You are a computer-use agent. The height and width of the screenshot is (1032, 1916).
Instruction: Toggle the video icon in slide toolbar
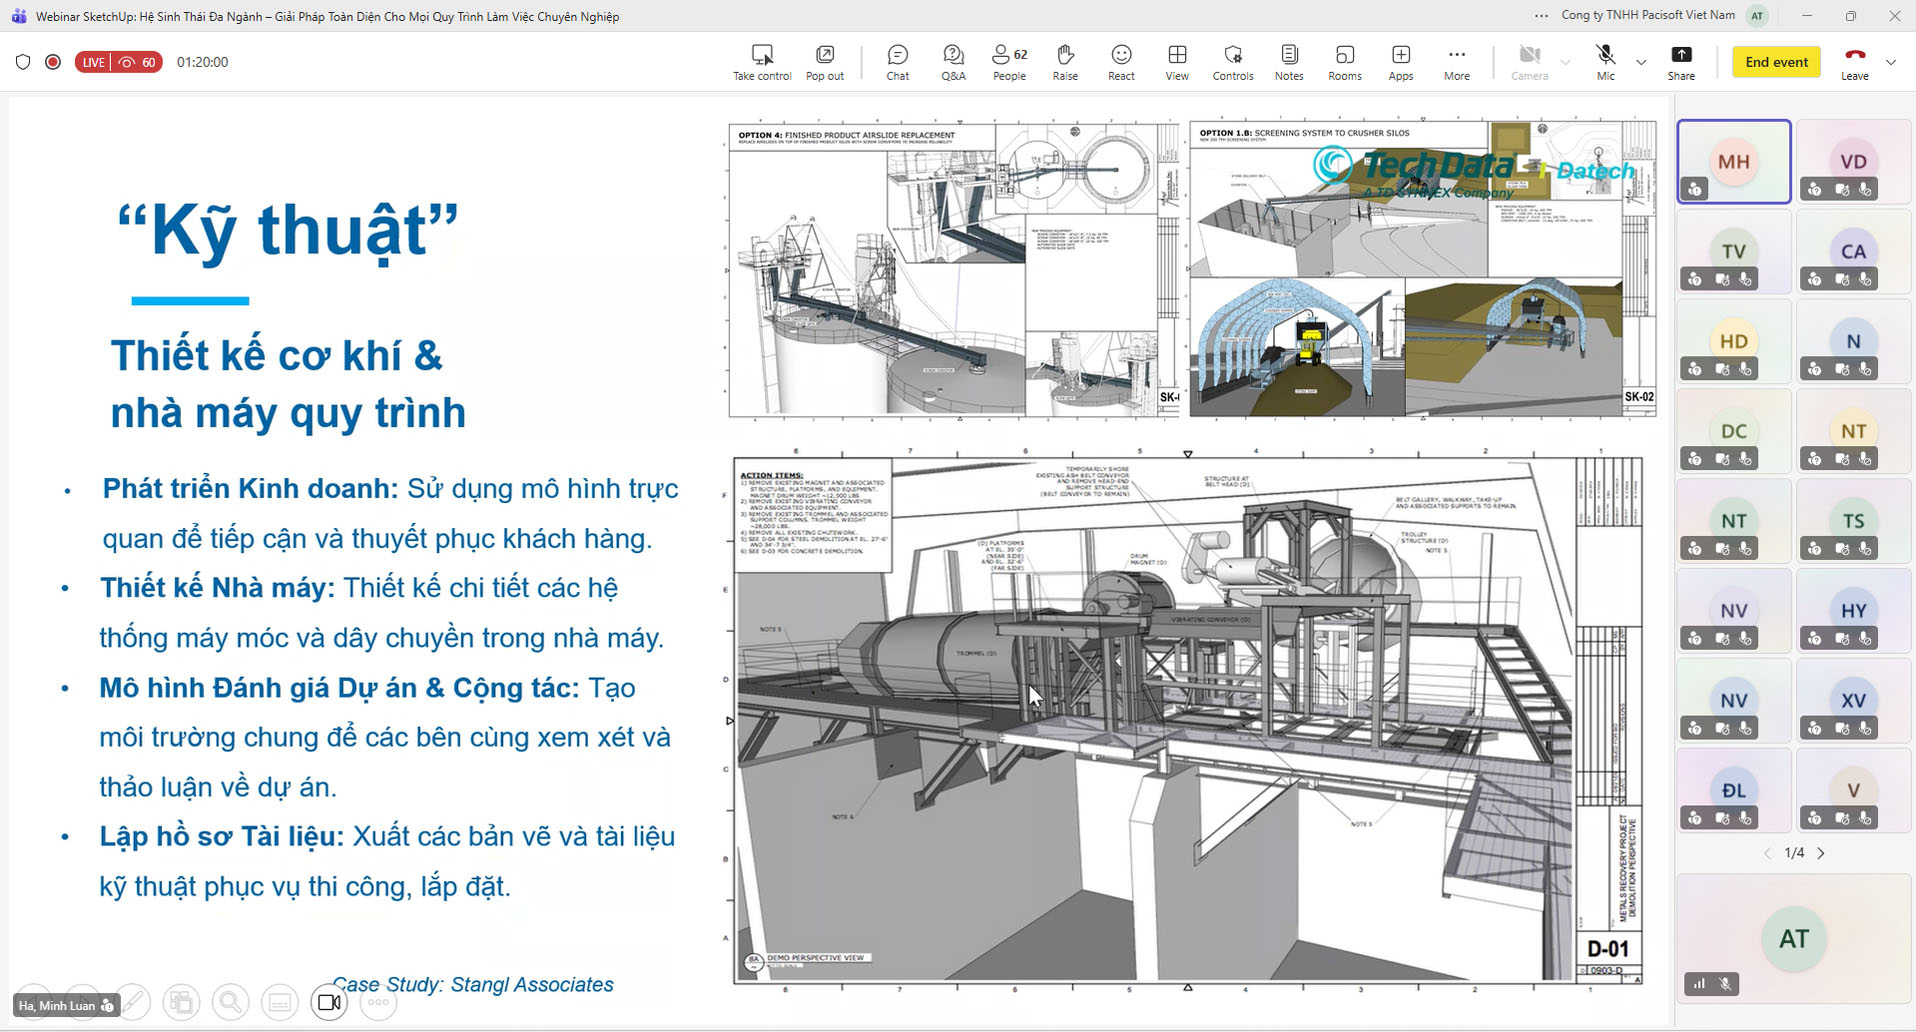329,1002
